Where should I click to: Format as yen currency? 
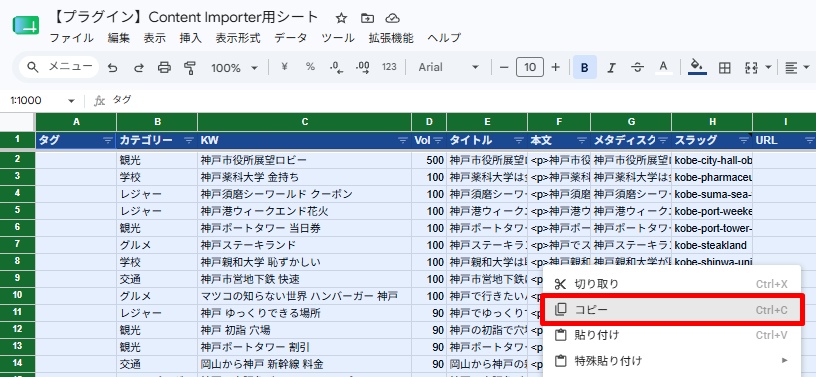pyautogui.click(x=284, y=67)
